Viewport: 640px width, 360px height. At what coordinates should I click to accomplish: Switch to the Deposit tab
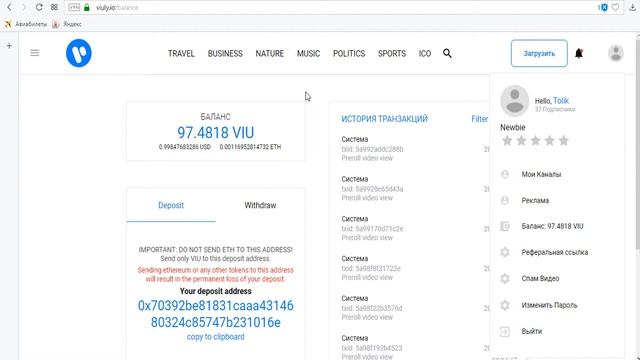pyautogui.click(x=171, y=205)
